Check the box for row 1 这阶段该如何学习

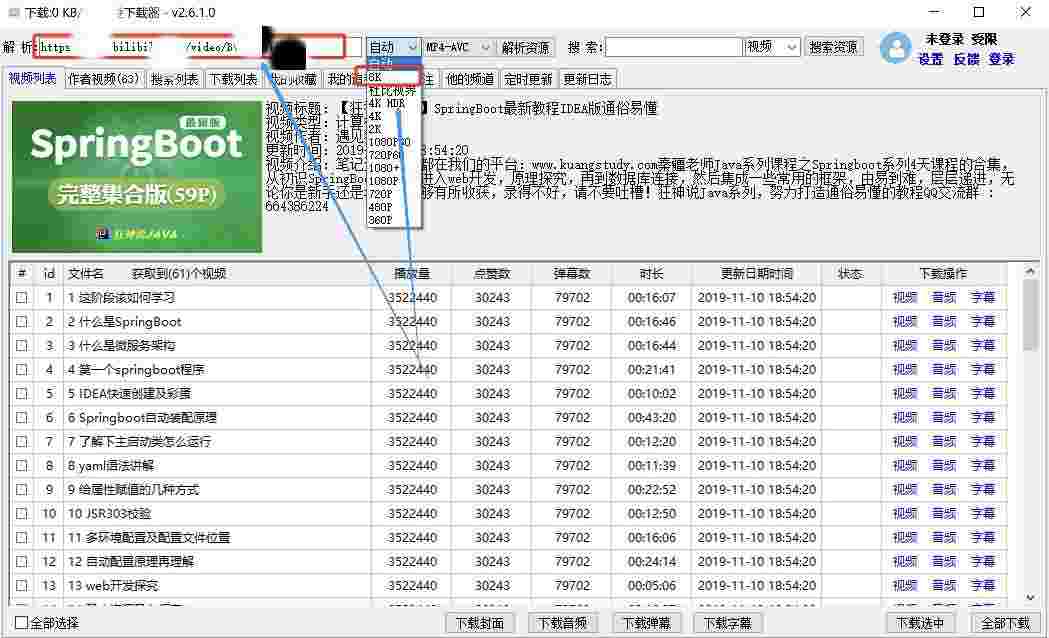click(22, 297)
